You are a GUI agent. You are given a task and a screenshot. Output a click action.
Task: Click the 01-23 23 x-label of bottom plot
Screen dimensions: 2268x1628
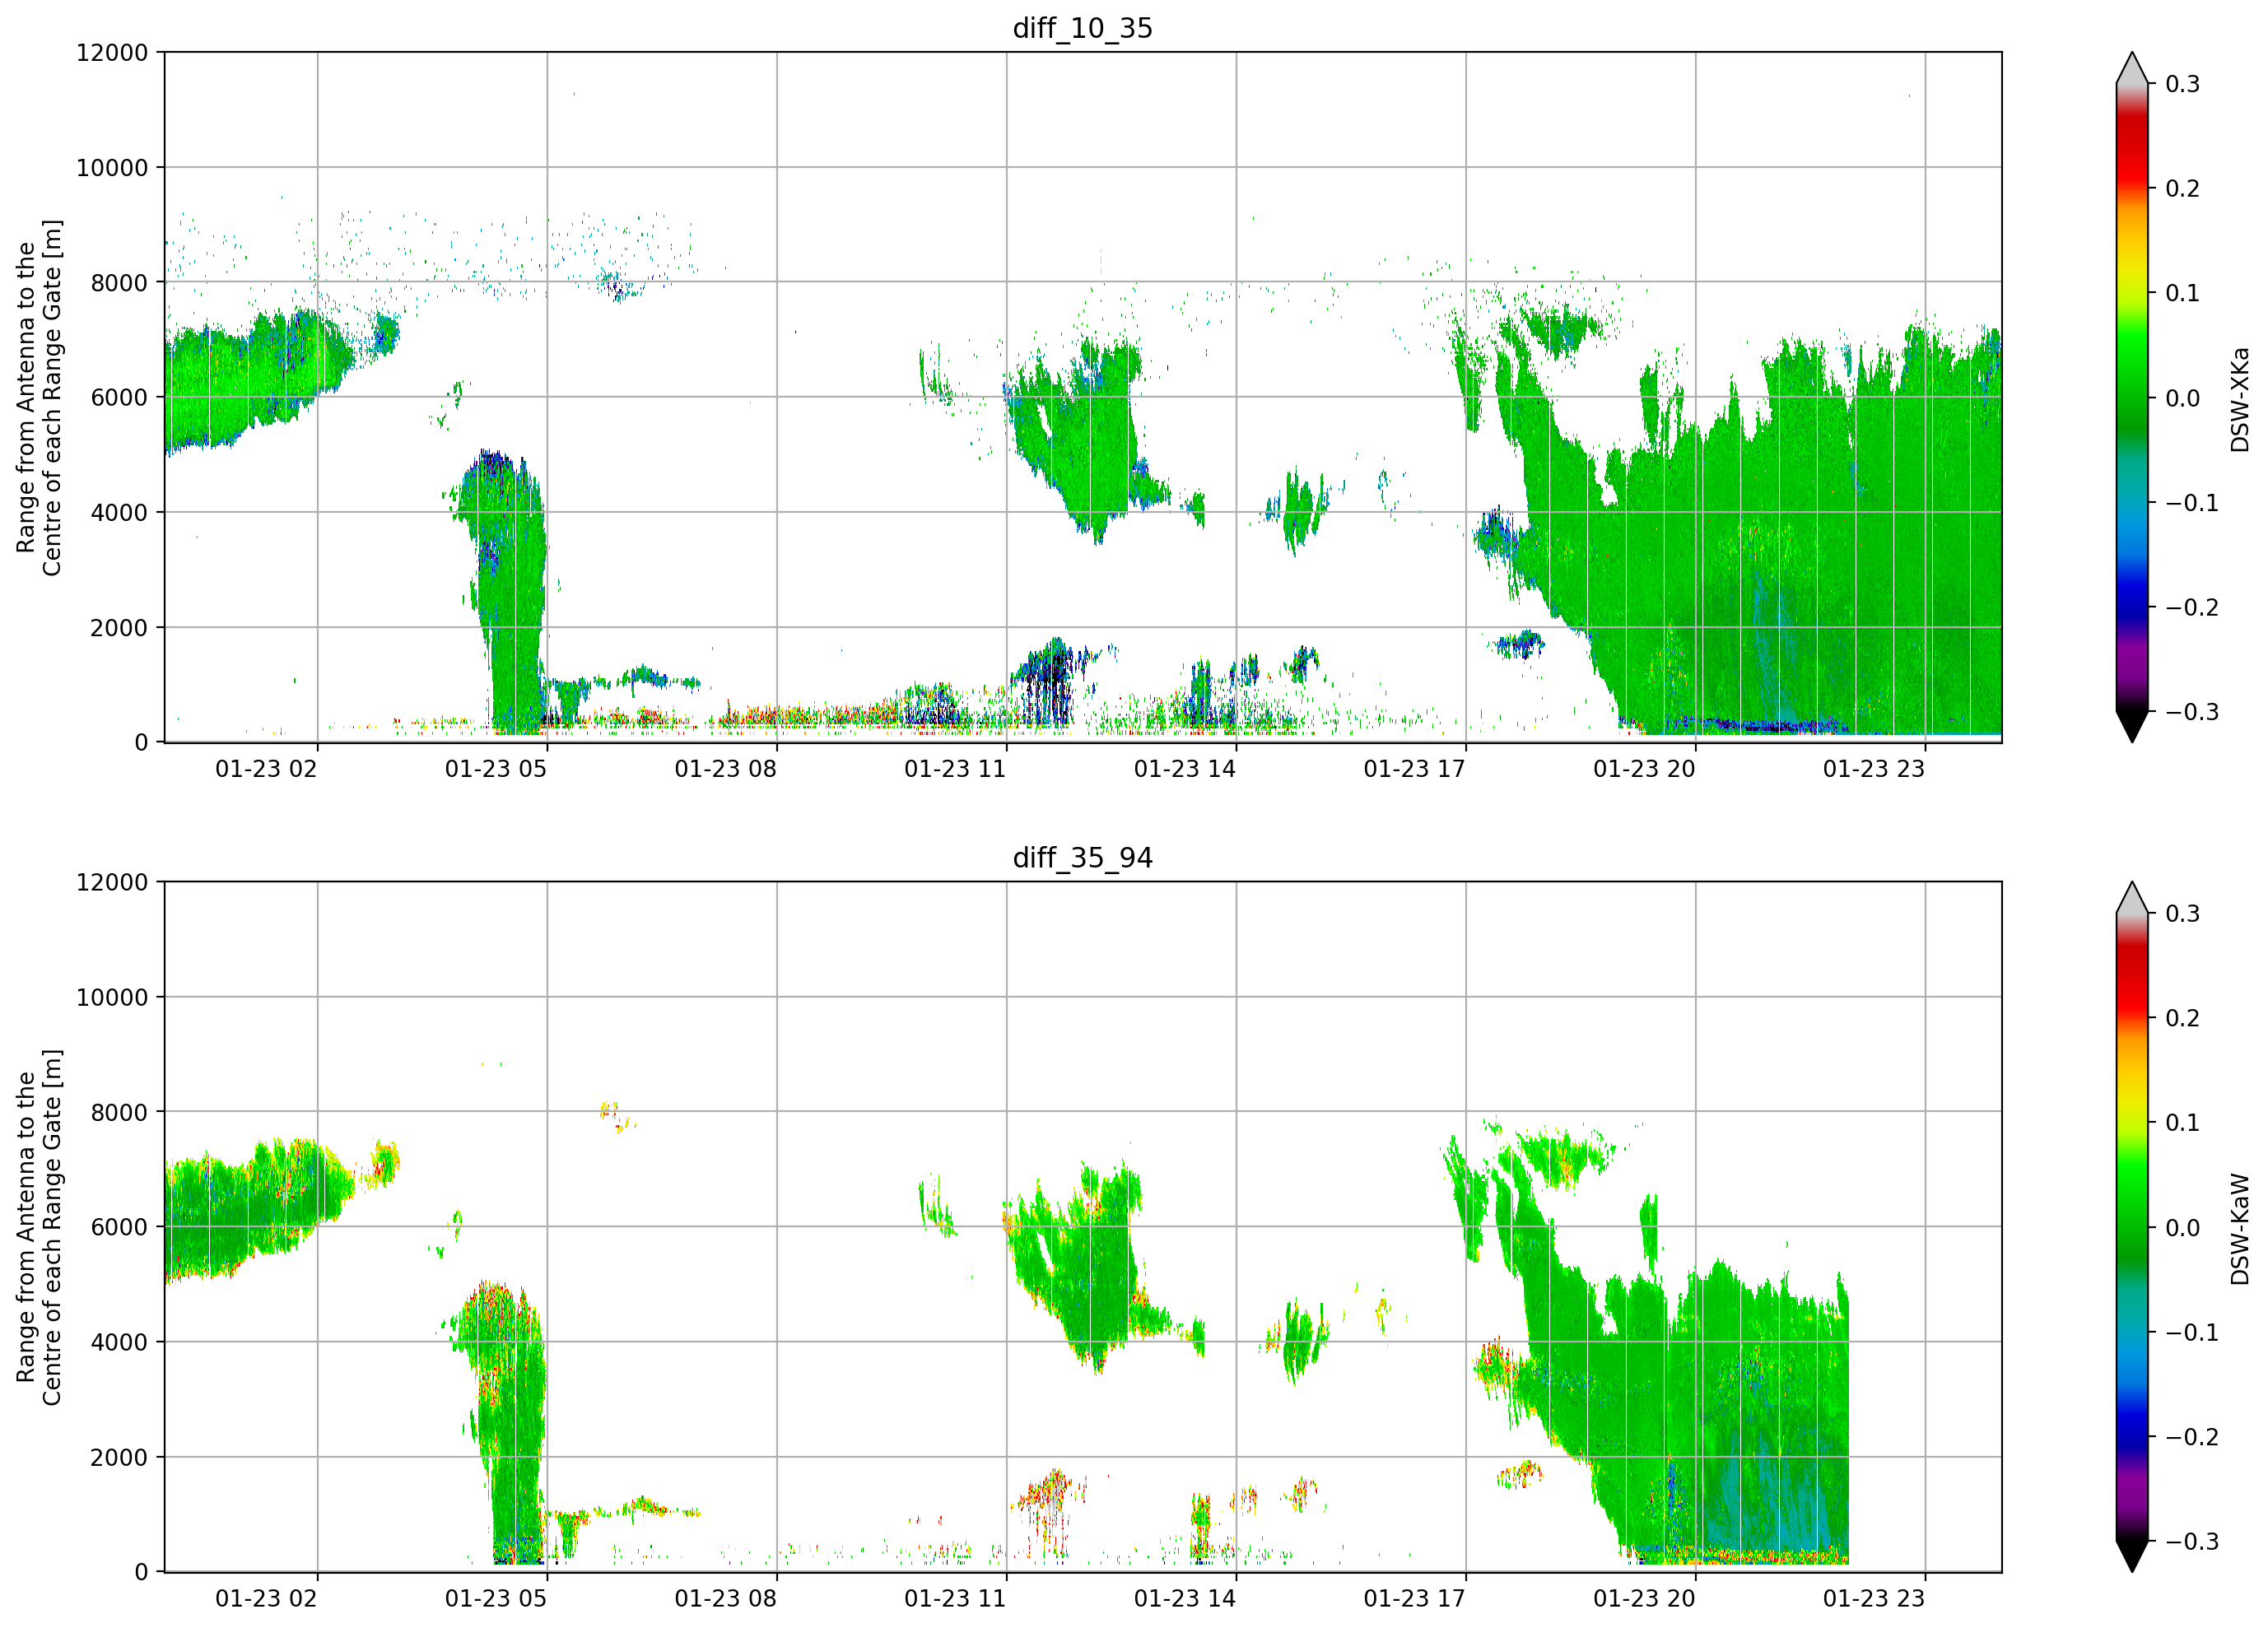click(x=1874, y=1599)
